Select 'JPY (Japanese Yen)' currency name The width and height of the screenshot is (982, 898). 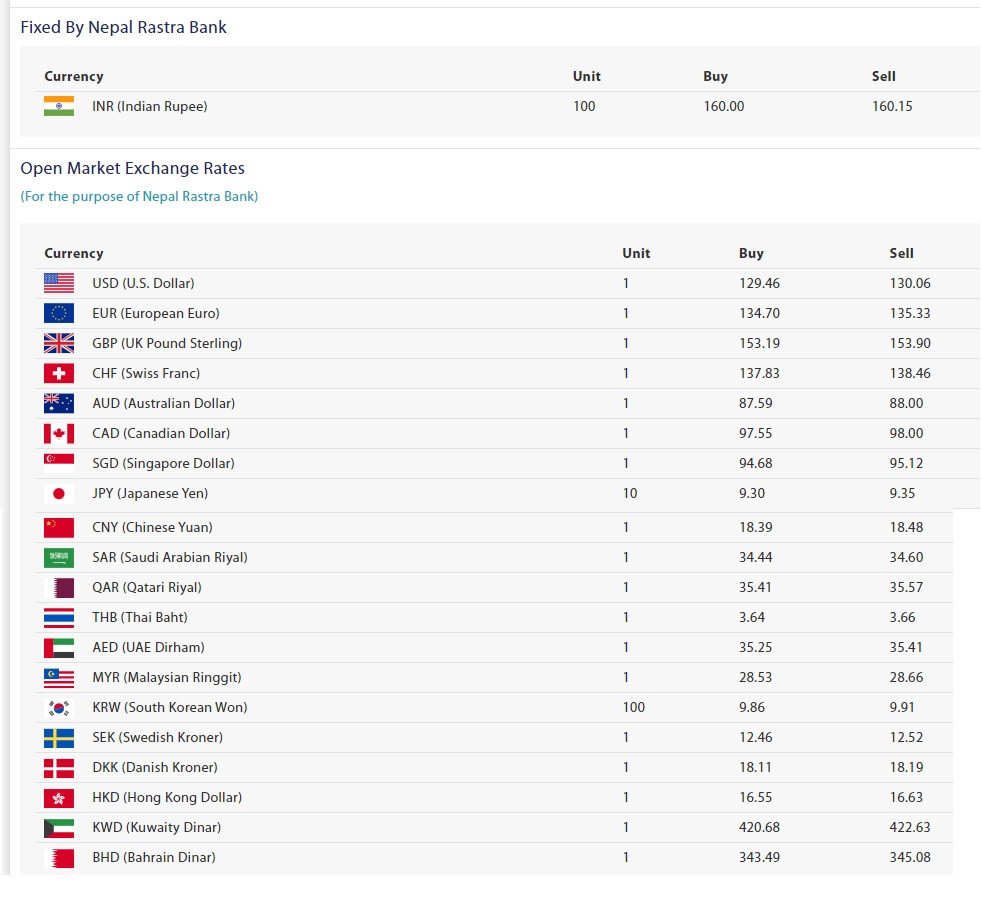click(150, 494)
